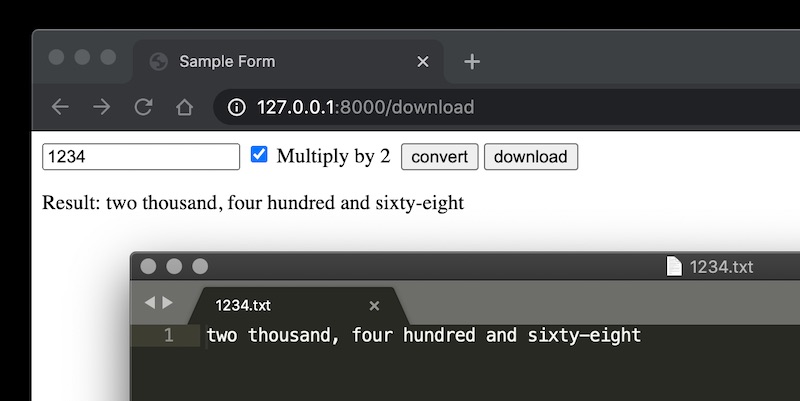Close the Sample Form tab

(422, 62)
